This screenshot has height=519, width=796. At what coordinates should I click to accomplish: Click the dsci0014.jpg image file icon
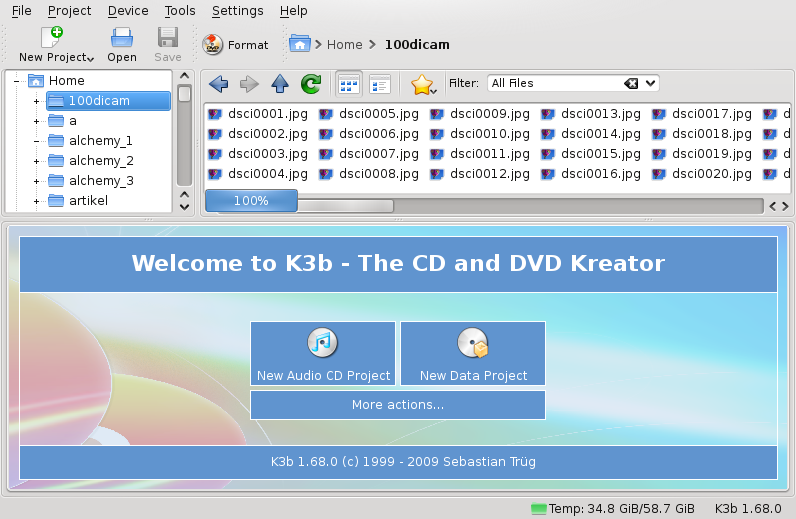[548, 134]
